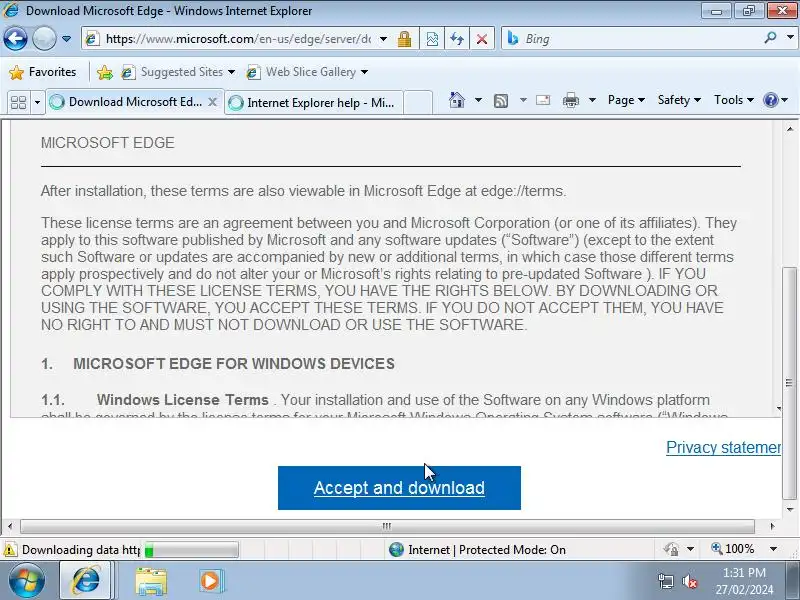Image resolution: width=800 pixels, height=600 pixels.
Task: Expand the address bar autocomplete dropdown
Action: (x=383, y=39)
